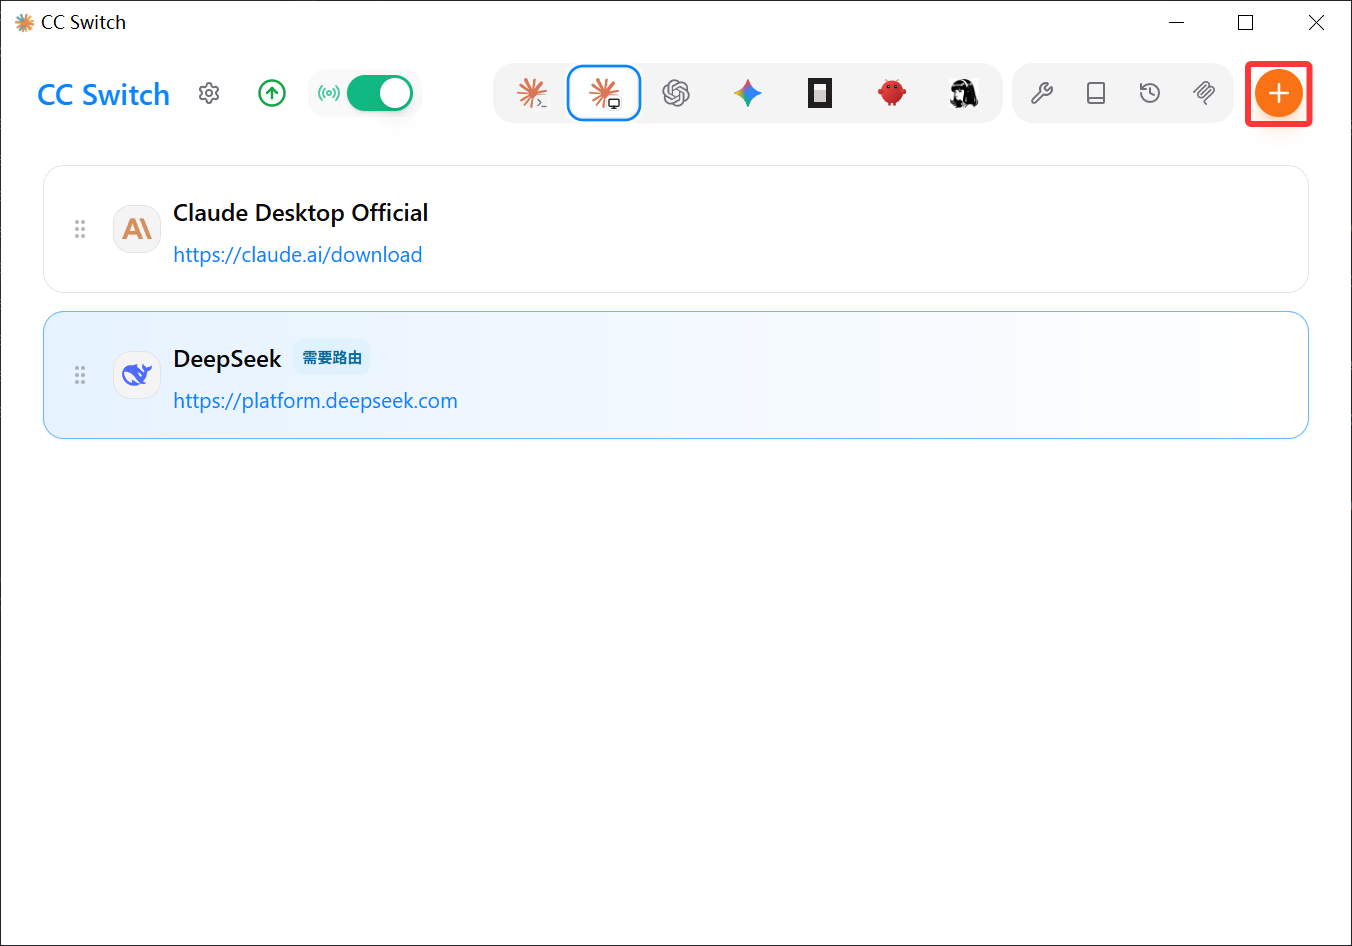
Task: Add a new provider with orange plus button
Action: pos(1279,93)
